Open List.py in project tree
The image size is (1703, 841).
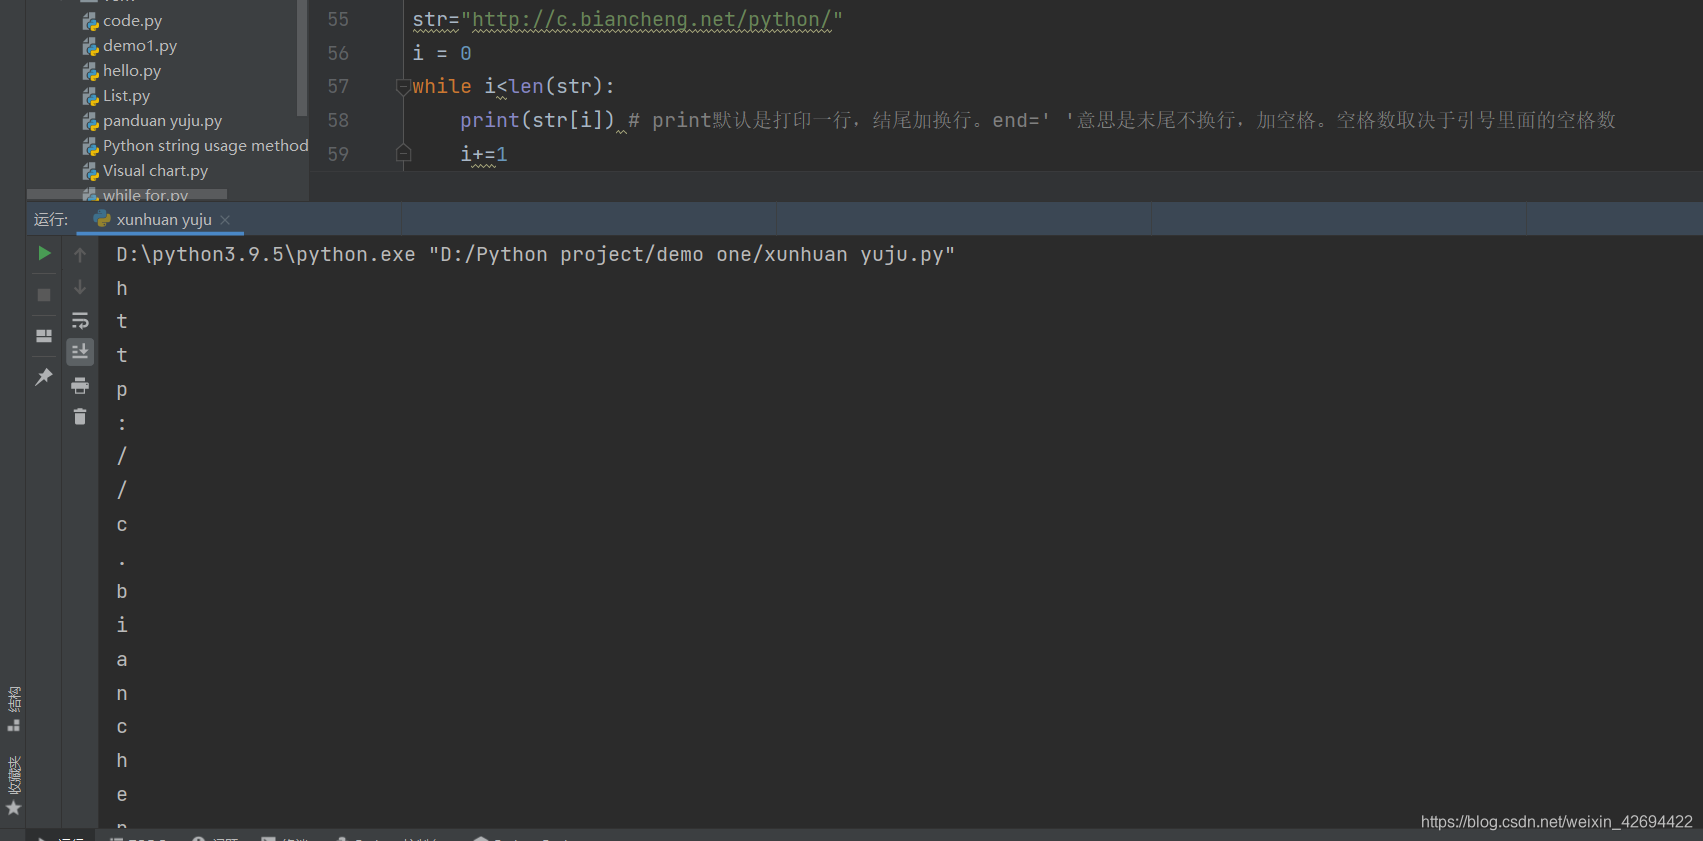pyautogui.click(x=126, y=95)
